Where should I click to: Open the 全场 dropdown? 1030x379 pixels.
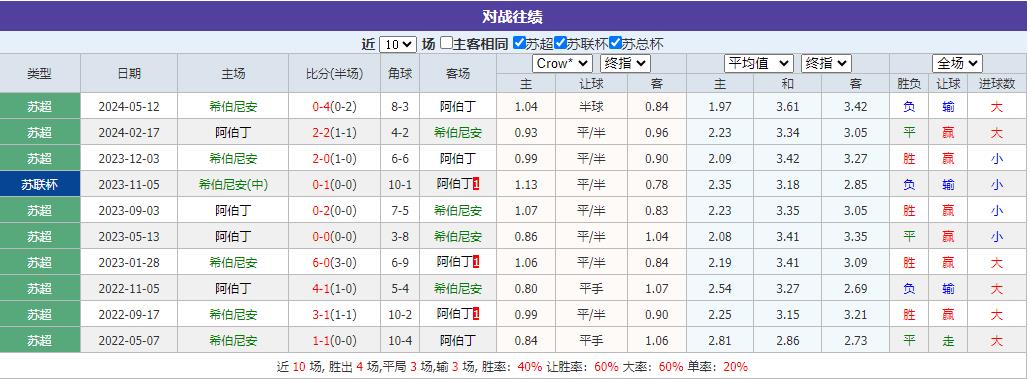coord(958,63)
